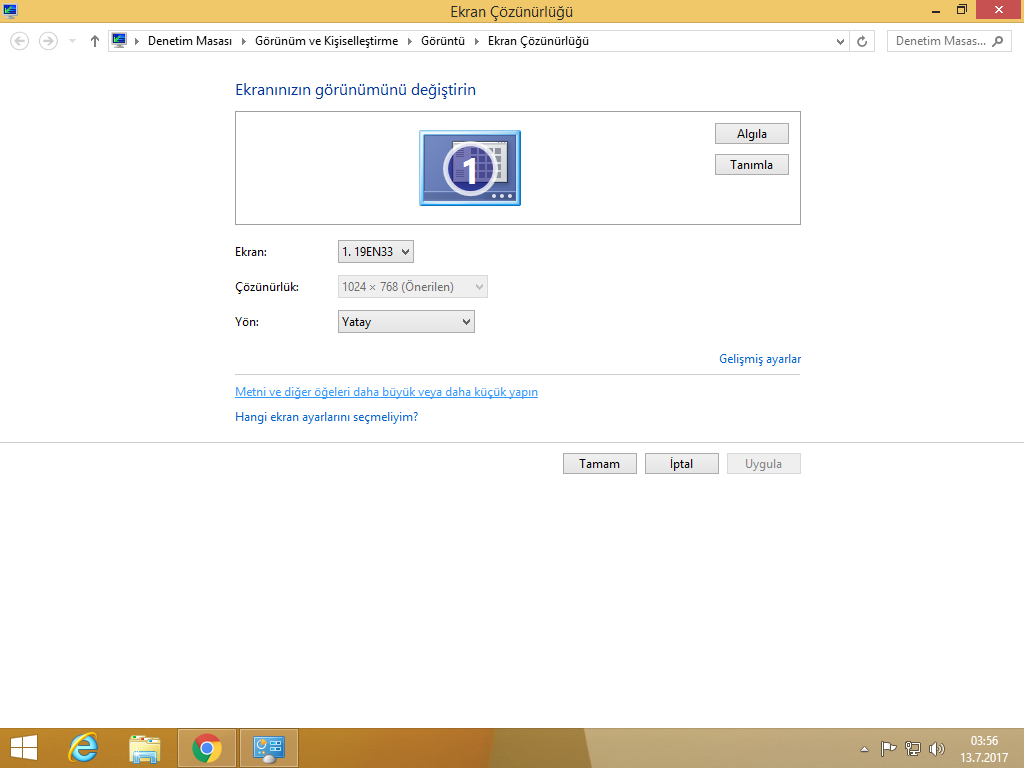Viewport: 1024px width, 768px height.
Task: Refresh the Control Panel page
Action: click(x=862, y=41)
